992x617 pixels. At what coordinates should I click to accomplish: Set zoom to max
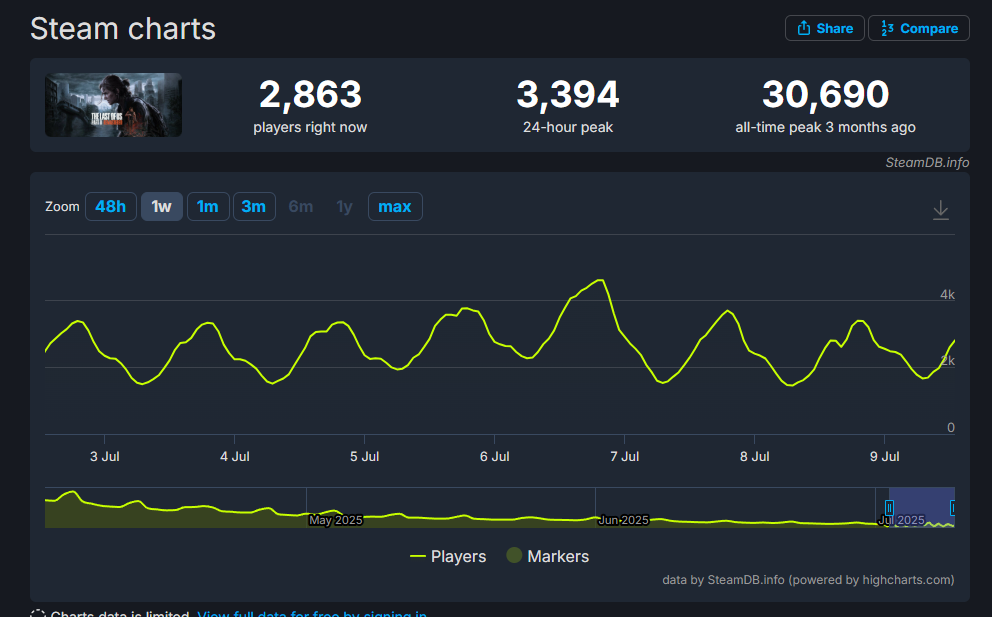point(395,207)
